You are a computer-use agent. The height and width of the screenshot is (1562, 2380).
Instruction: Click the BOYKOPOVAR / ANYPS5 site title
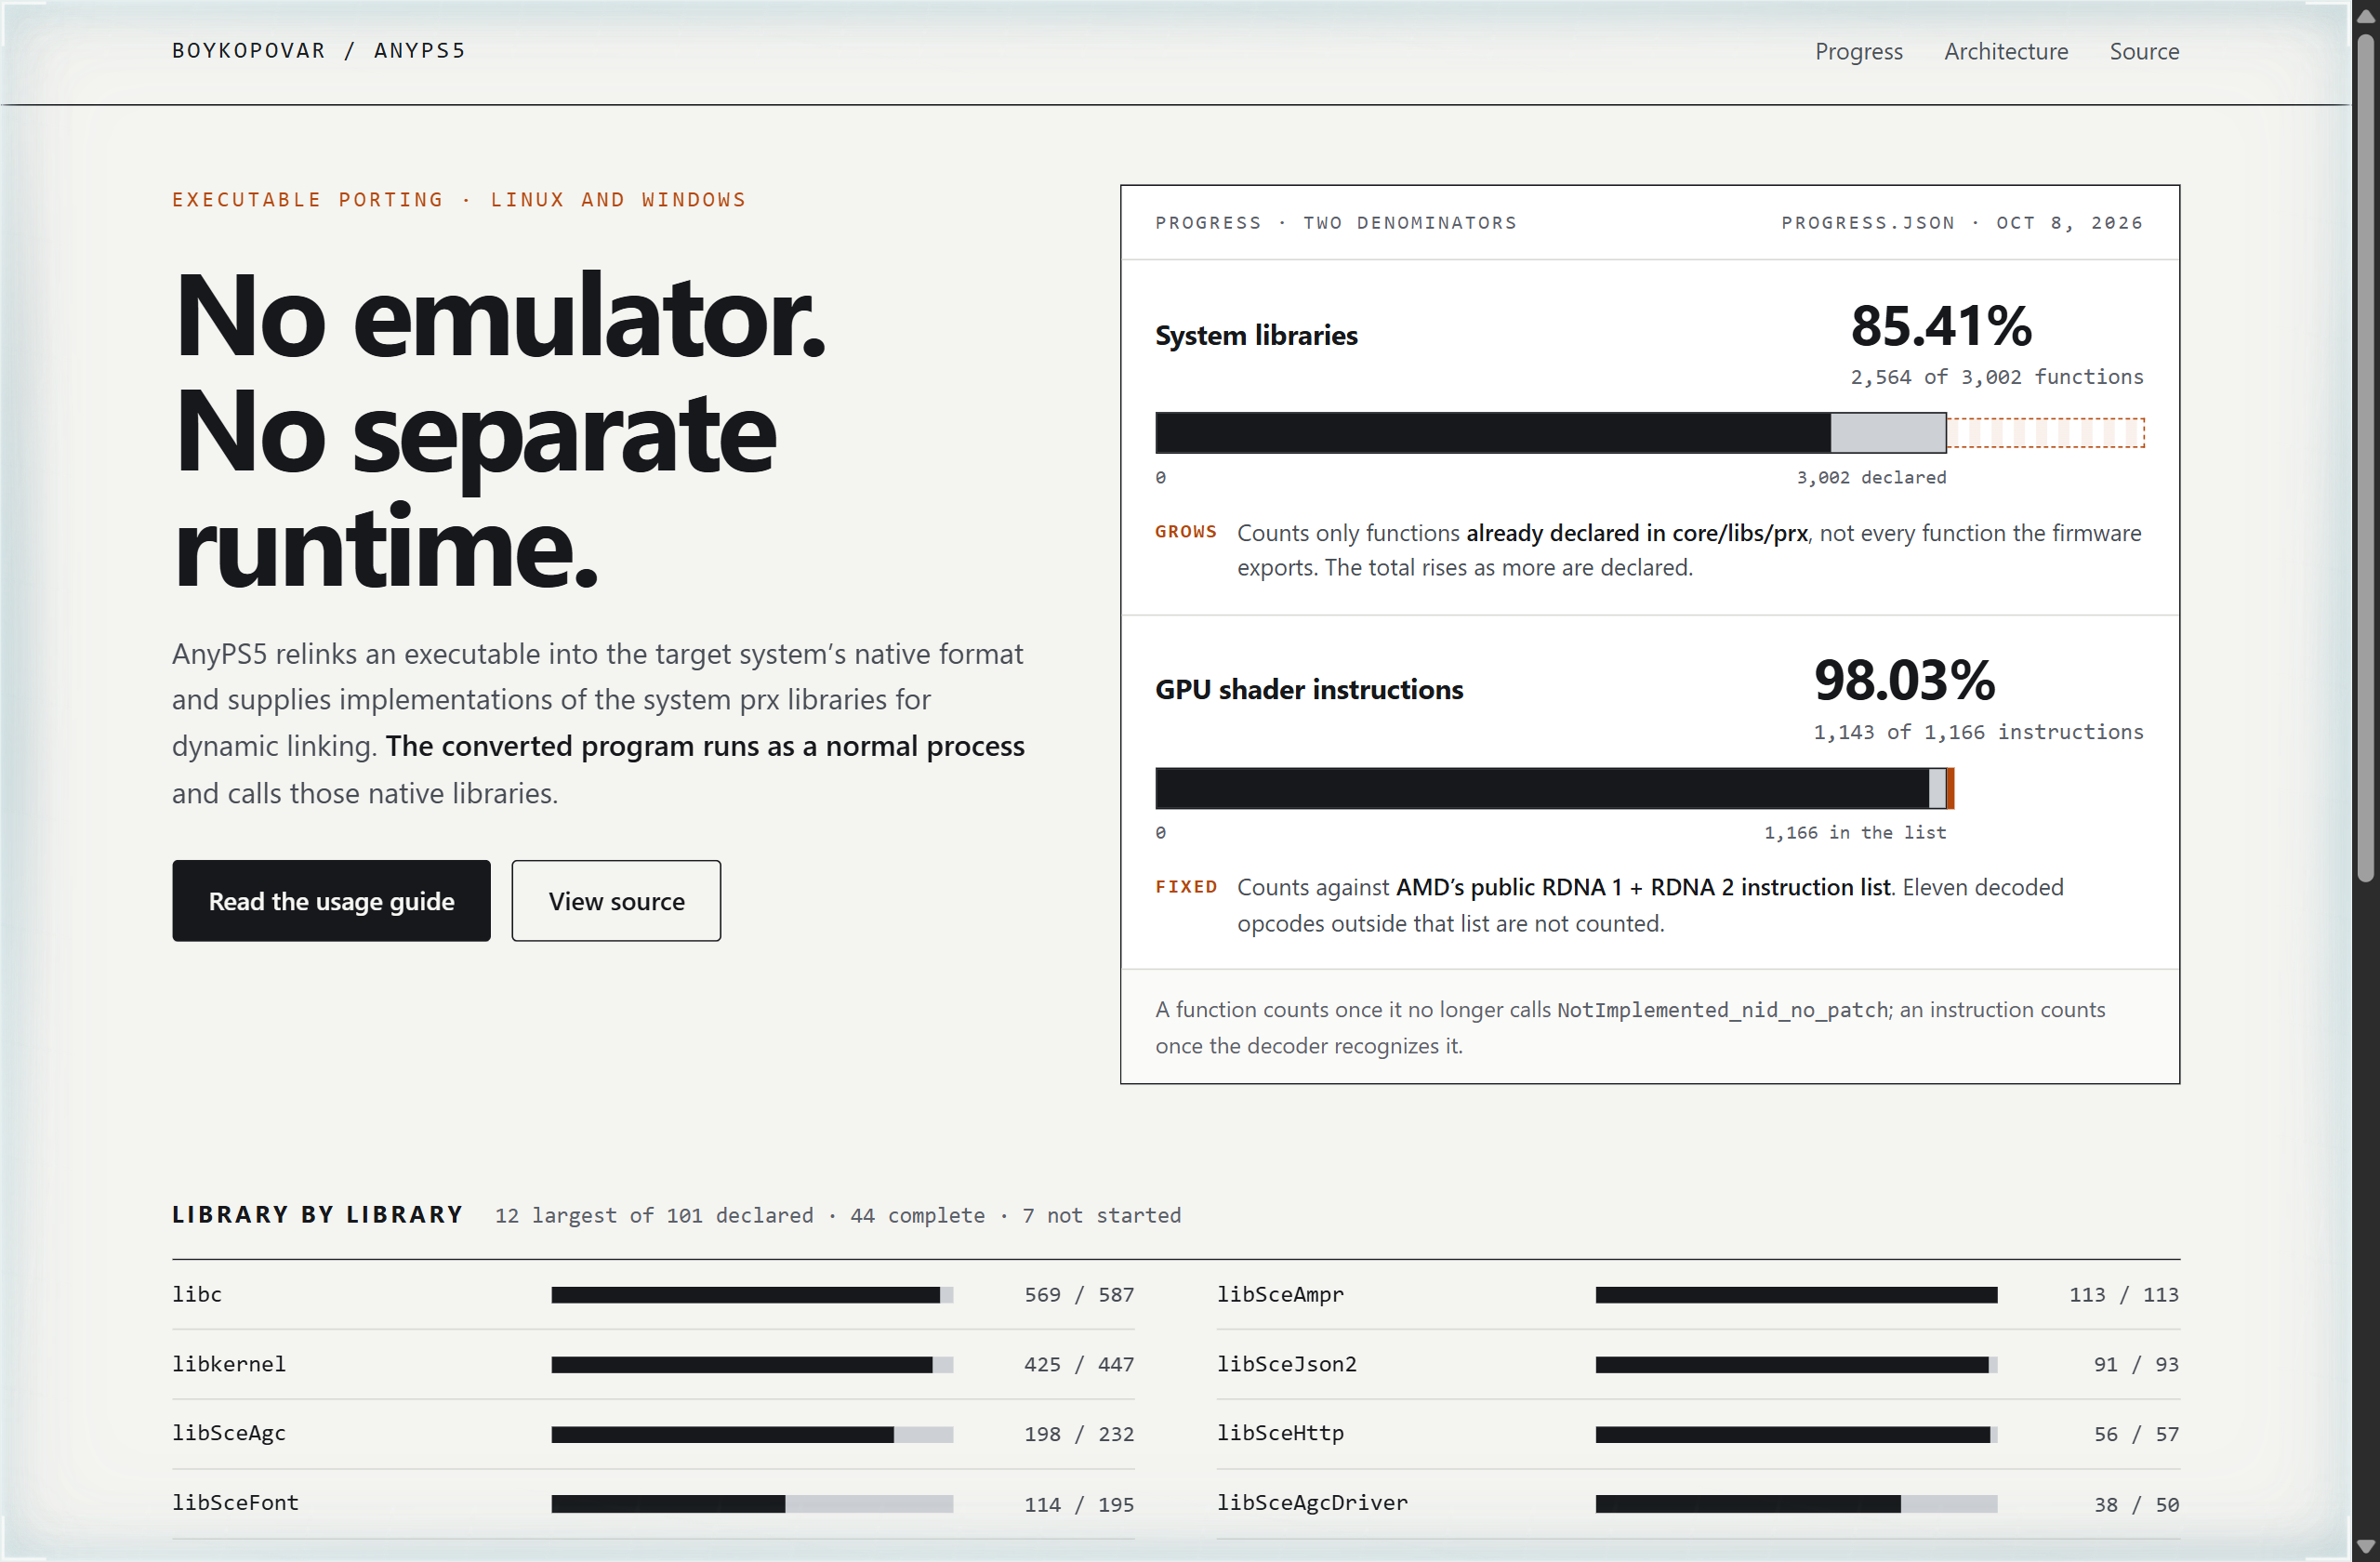coord(319,50)
